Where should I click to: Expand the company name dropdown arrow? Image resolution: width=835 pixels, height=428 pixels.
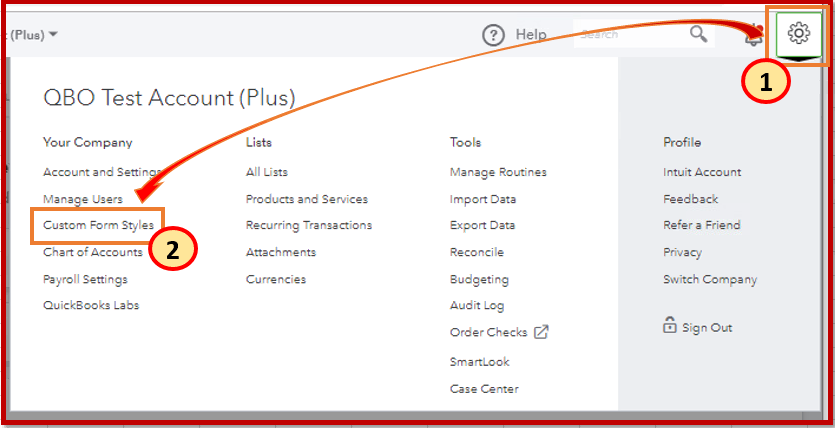pos(53,34)
